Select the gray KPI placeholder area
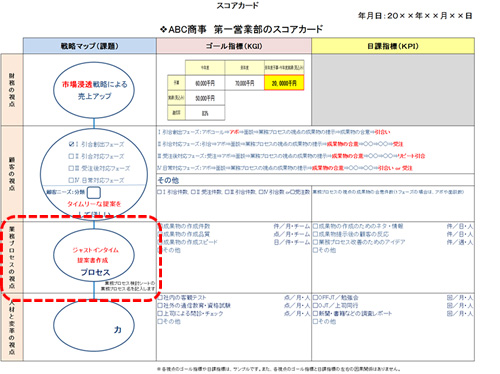Image resolution: width=500 pixels, height=374 pixels. 393,90
